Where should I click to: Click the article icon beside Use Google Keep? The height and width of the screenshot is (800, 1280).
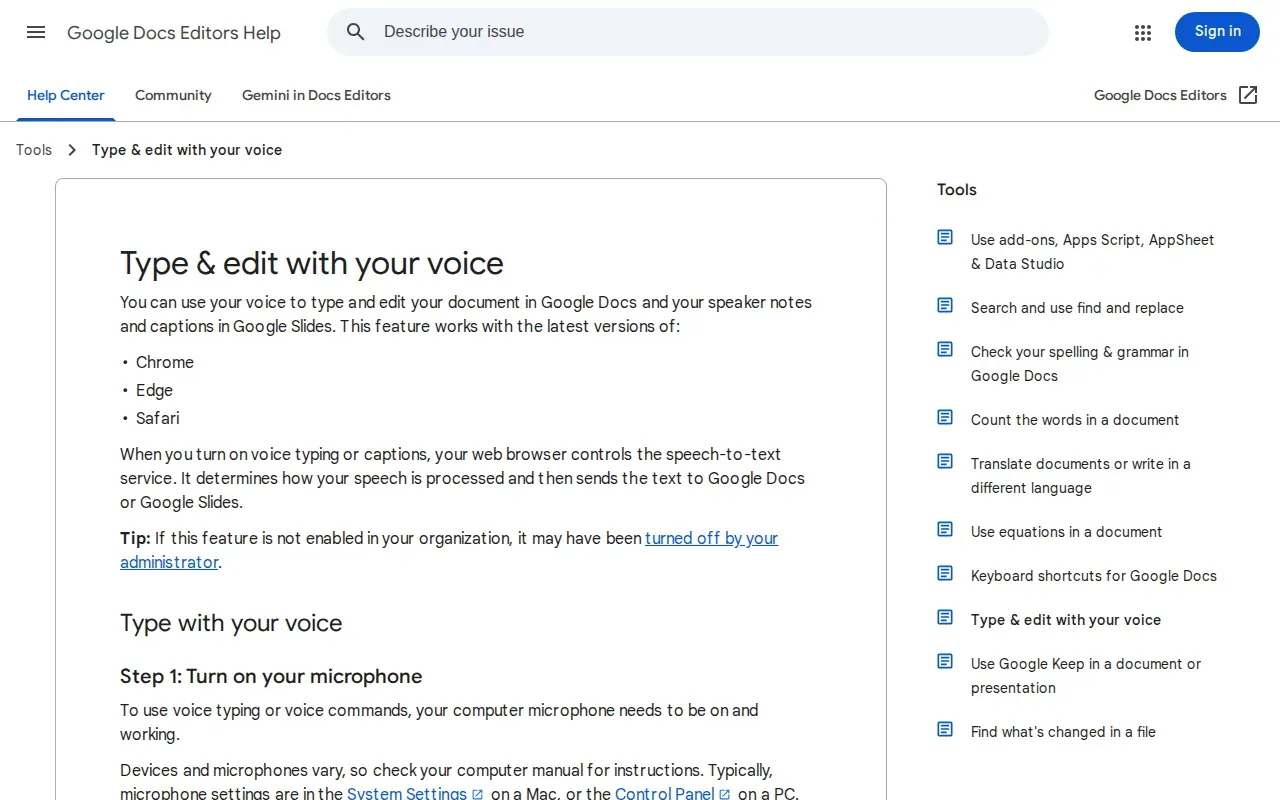pyautogui.click(x=945, y=661)
